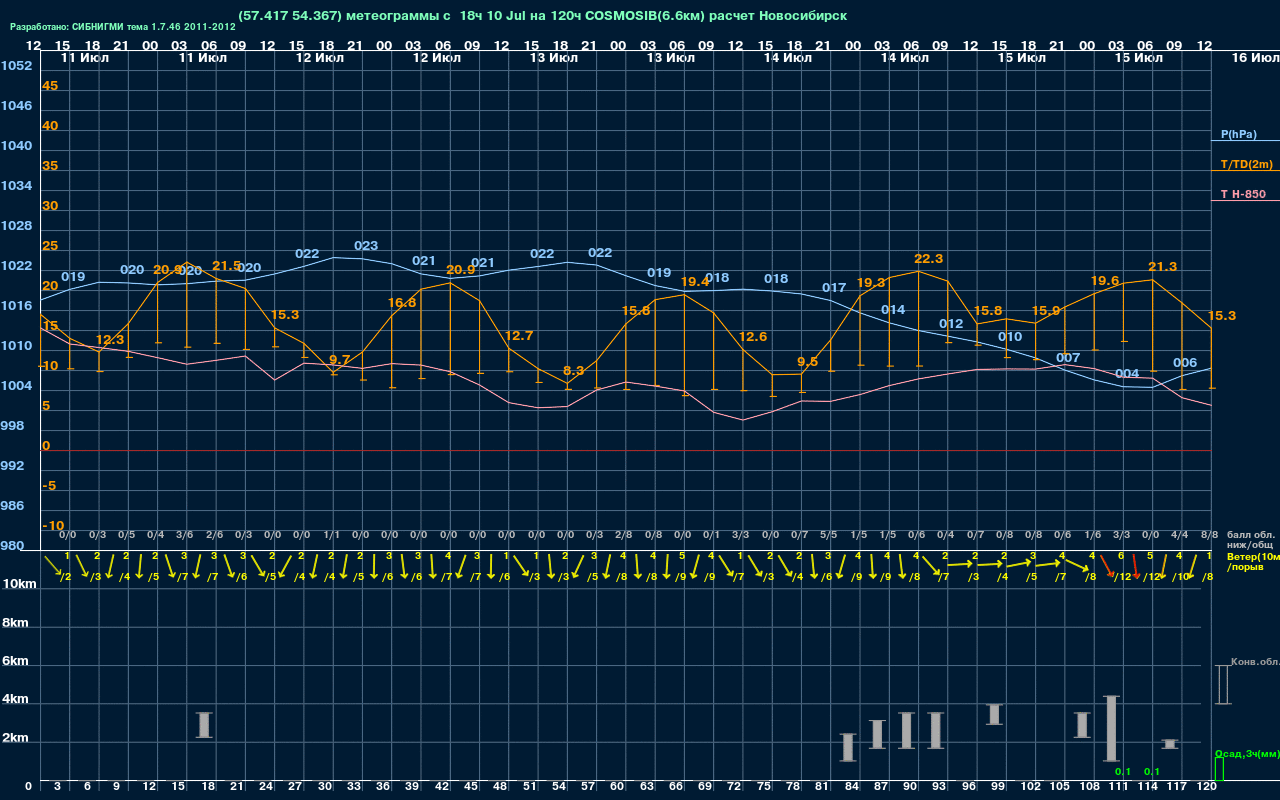Screen dimensions: 1280x800
Task: Click the 'Осад,3ч(мм)' precipitation legend label
Action: (1247, 753)
